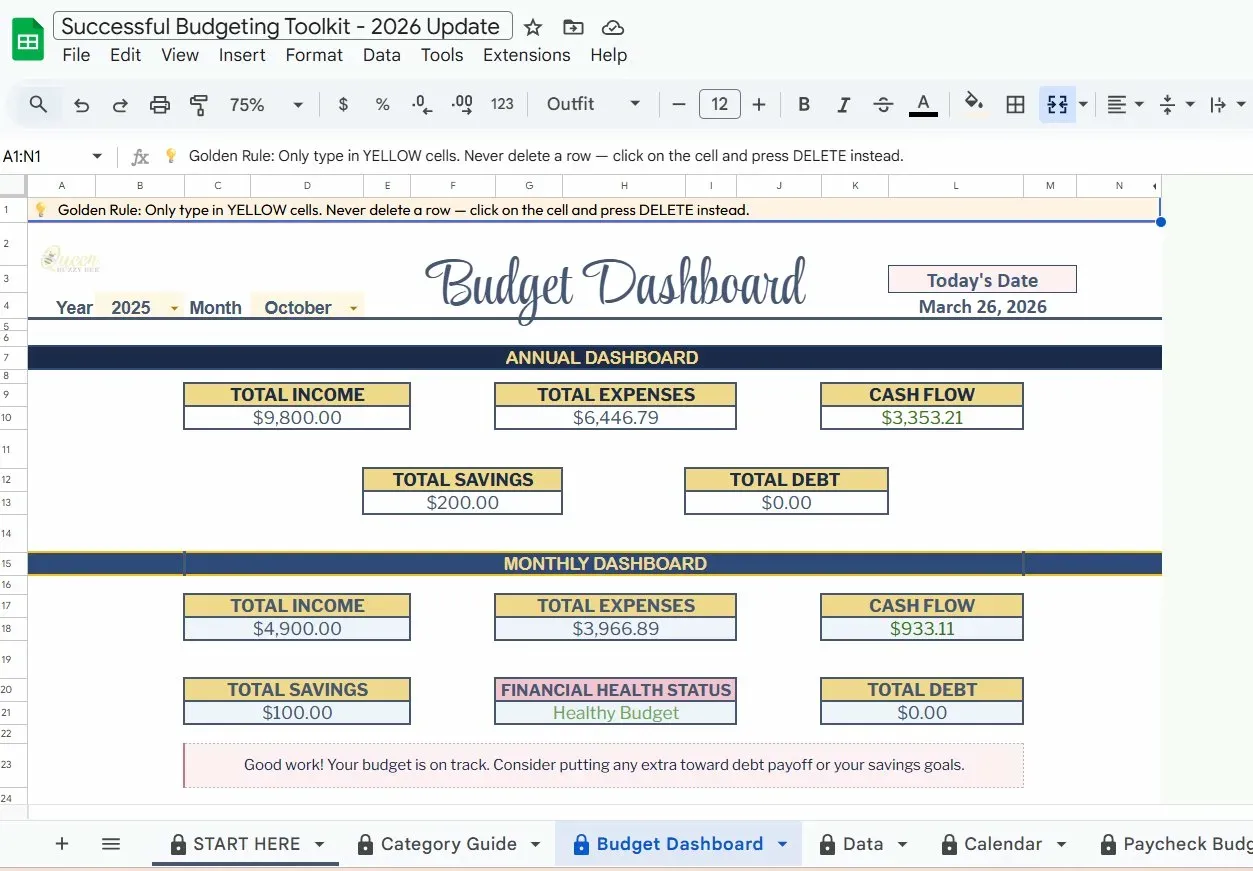This screenshot has width=1253, height=871.
Task: Increase font size with plus button
Action: point(759,104)
